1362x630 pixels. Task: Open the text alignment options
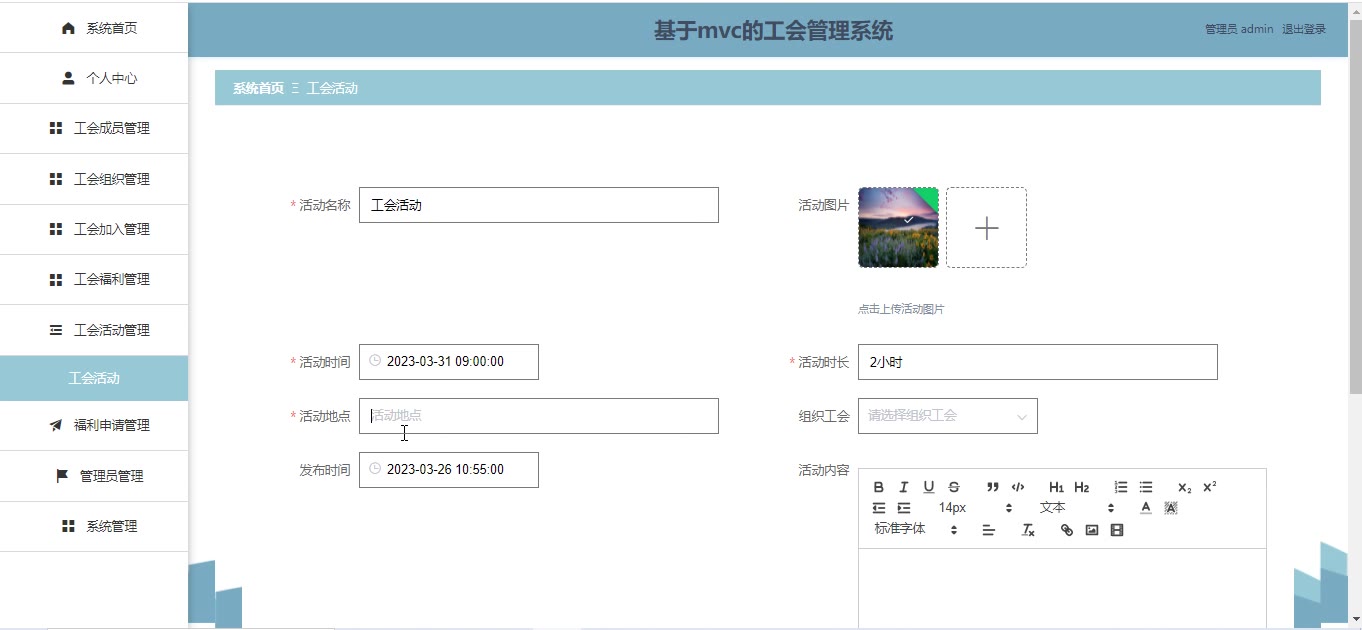[x=988, y=530]
